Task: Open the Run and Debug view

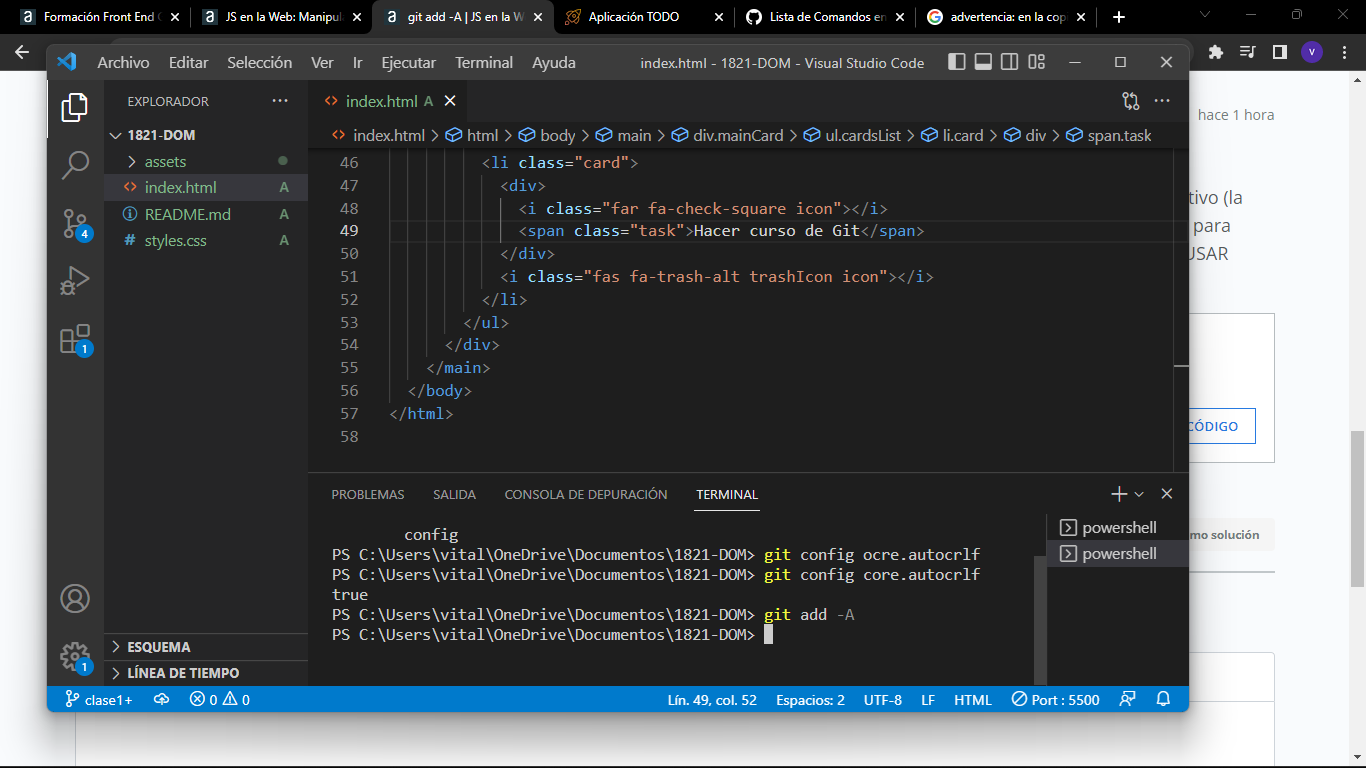Action: pyautogui.click(x=75, y=282)
